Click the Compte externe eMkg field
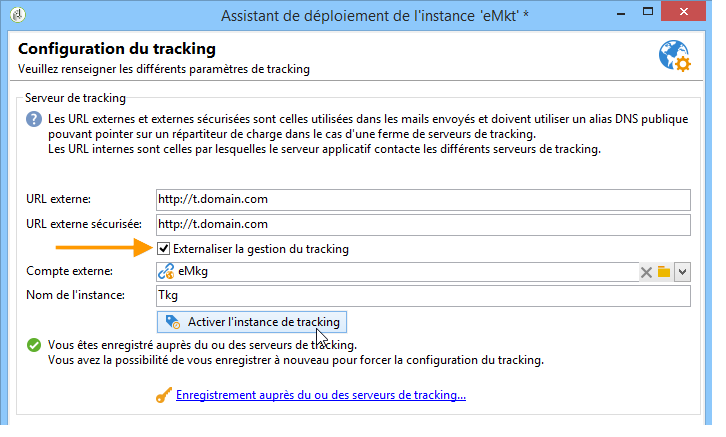 (398, 272)
